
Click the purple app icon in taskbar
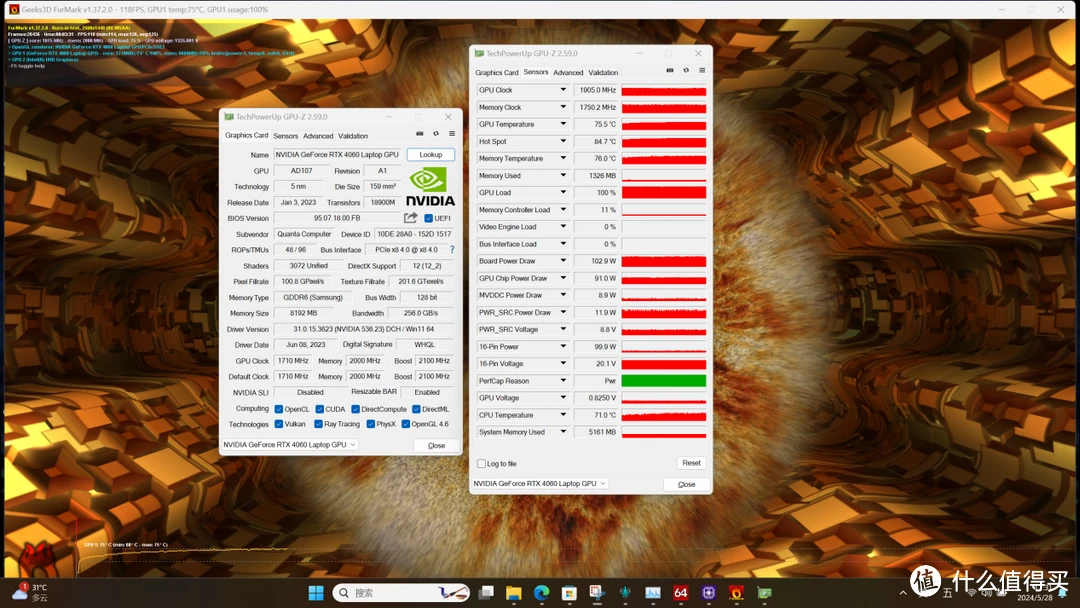click(709, 593)
